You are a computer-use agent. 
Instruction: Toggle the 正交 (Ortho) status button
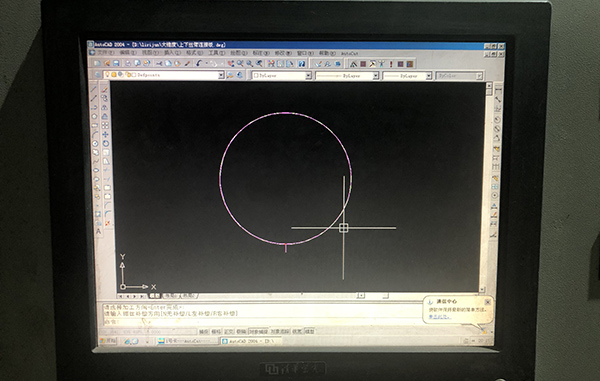(229, 331)
